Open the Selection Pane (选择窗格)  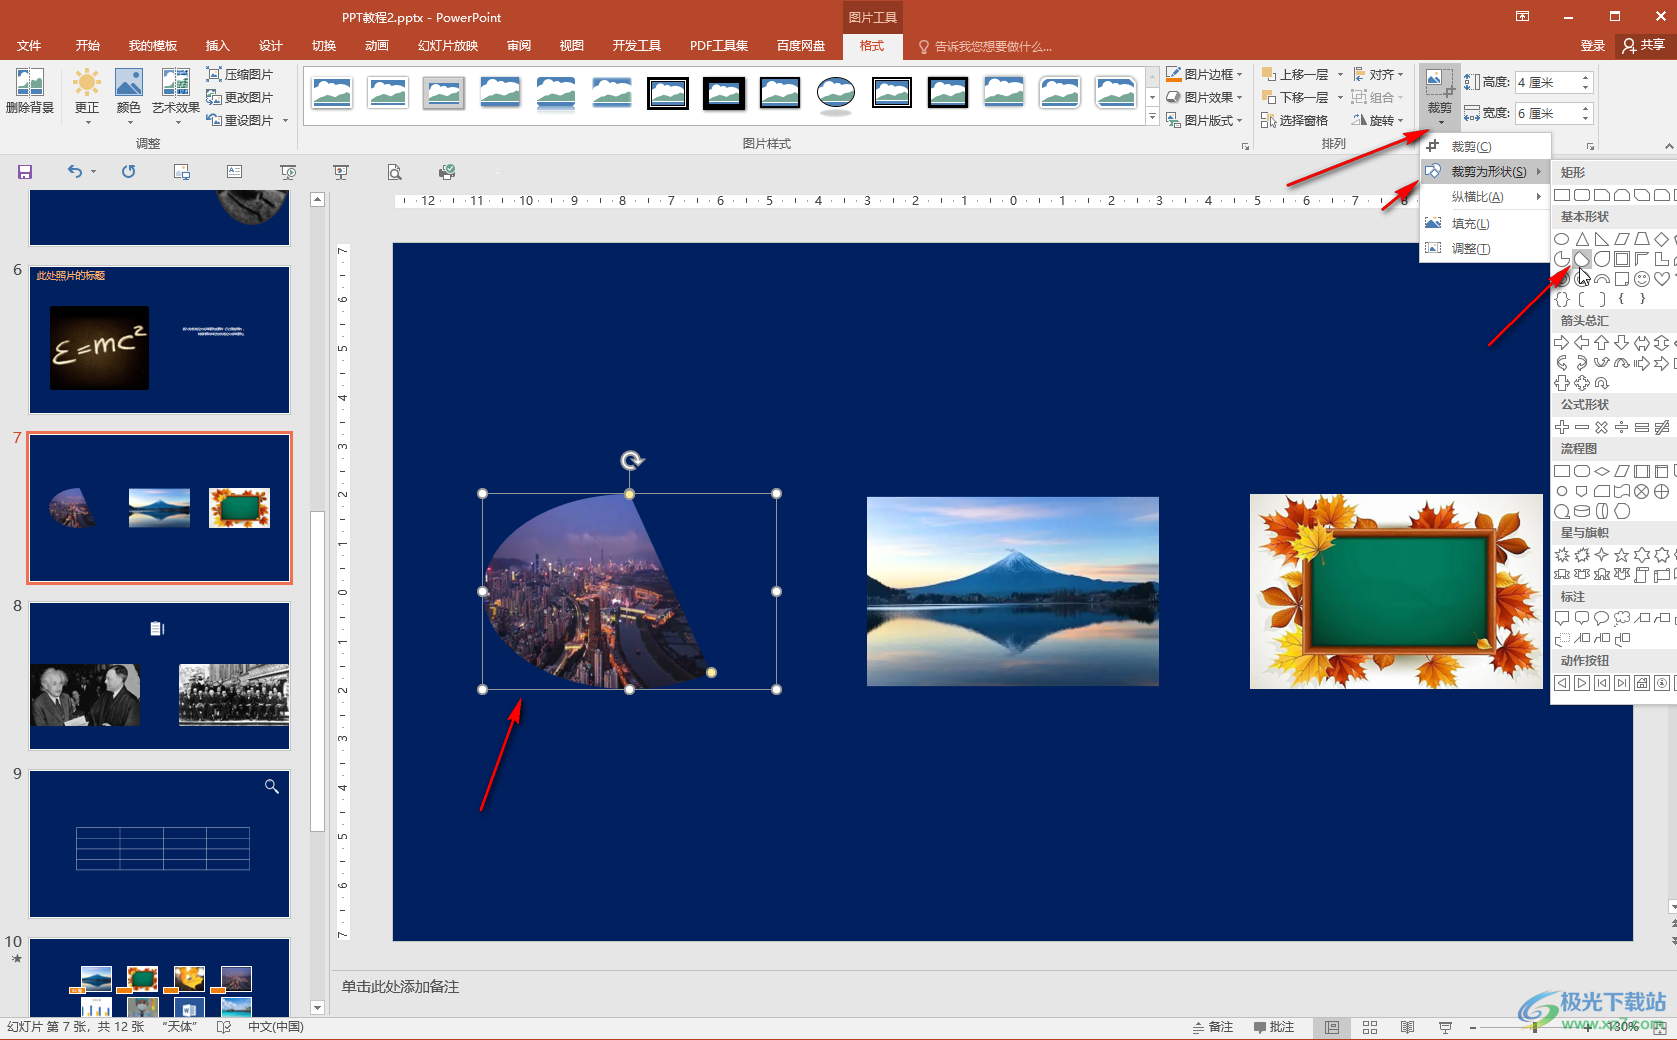[1295, 121]
